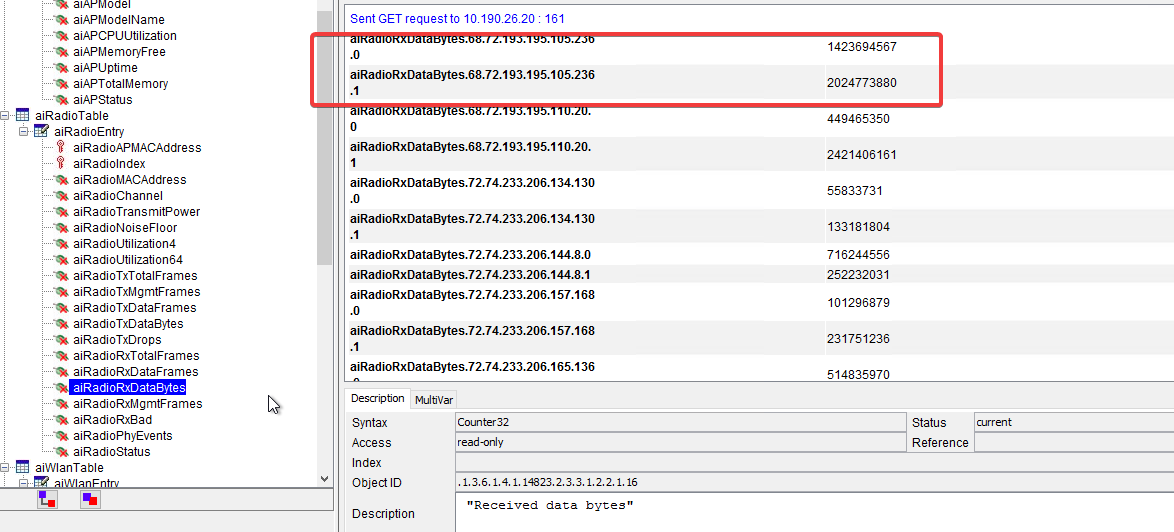Click the empty Reference field
Viewport: 1174px width, 532px height.
[x=1074, y=443]
